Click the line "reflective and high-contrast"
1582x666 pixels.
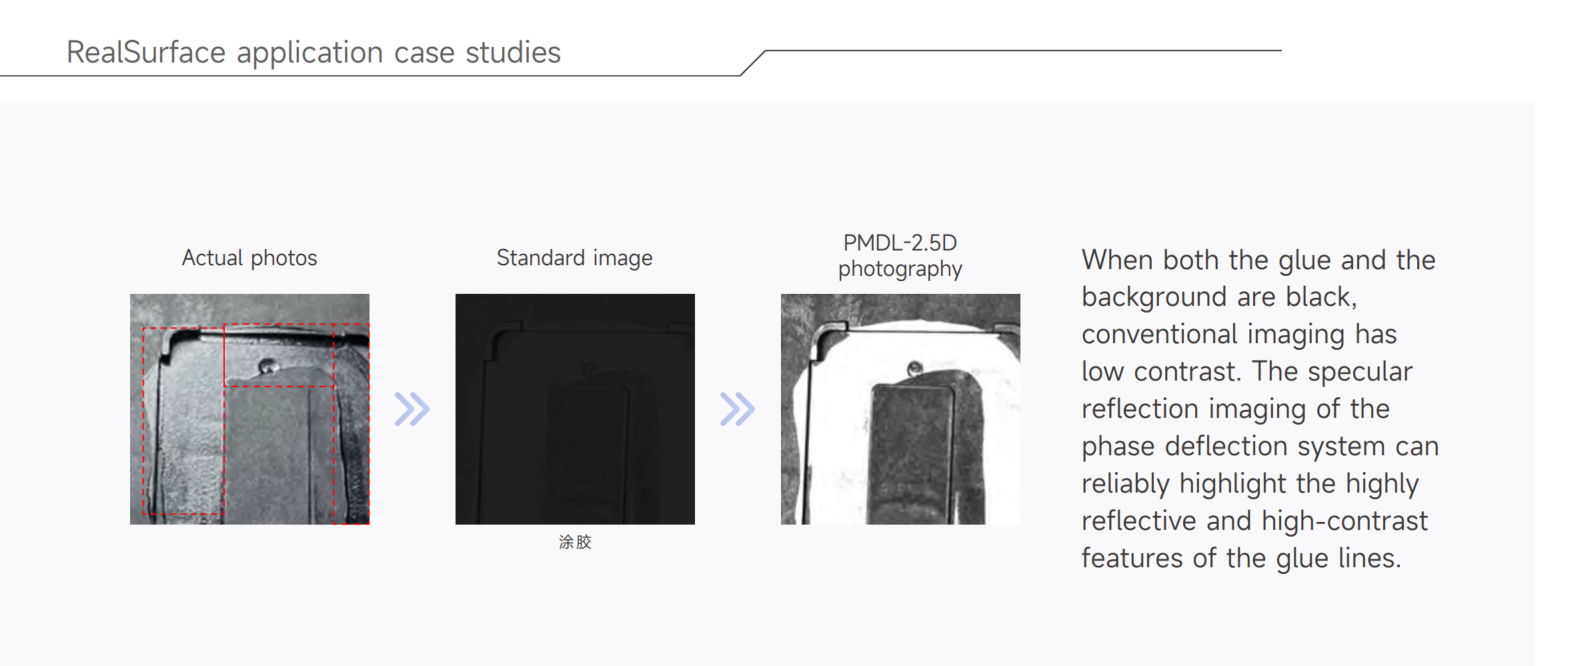[1254, 521]
